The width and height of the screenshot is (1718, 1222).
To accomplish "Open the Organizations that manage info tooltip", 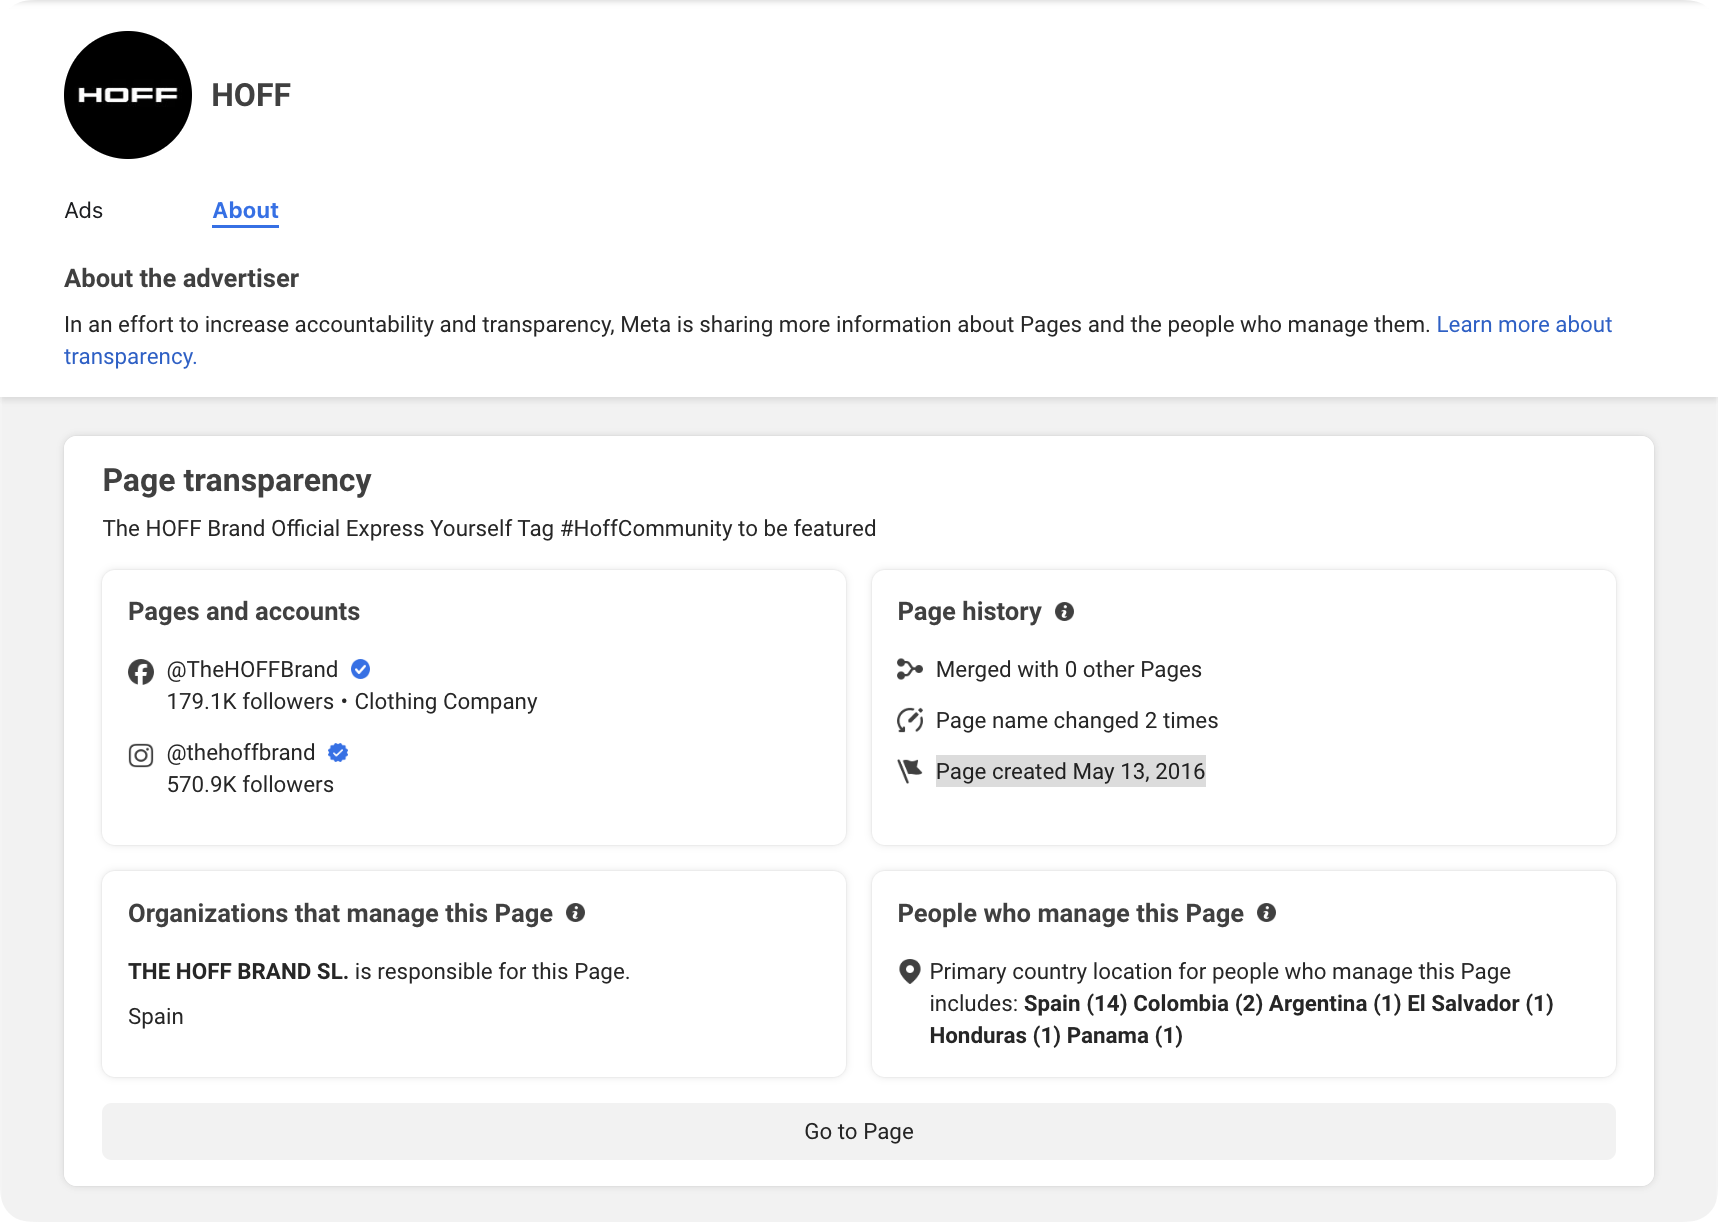I will click(575, 913).
